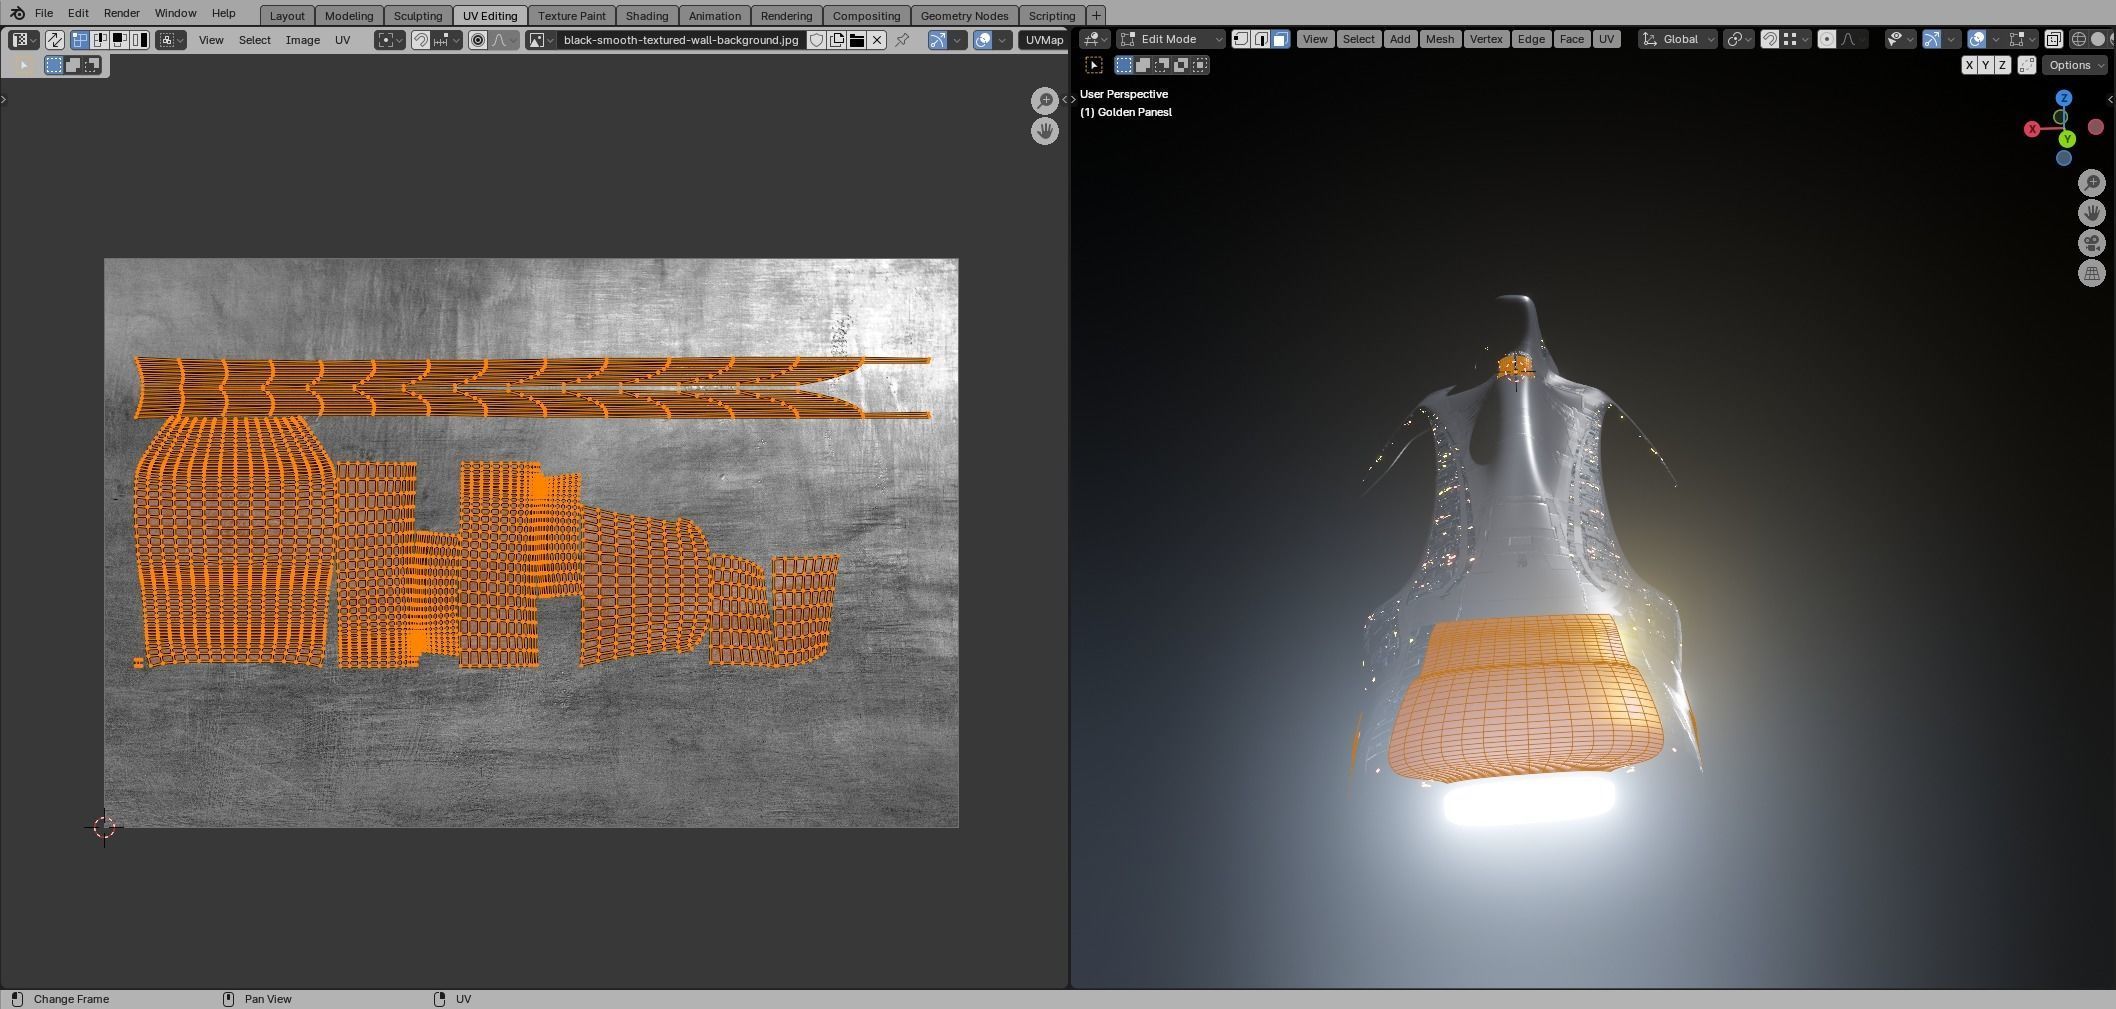
Task: Click the Blender logo icon
Action: coord(17,13)
